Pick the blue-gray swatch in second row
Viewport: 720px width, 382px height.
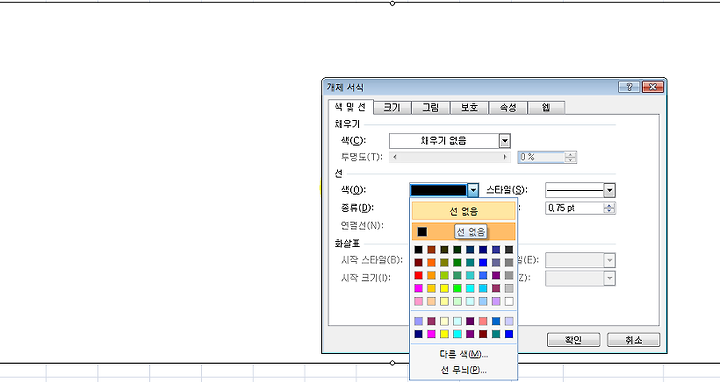496,263
